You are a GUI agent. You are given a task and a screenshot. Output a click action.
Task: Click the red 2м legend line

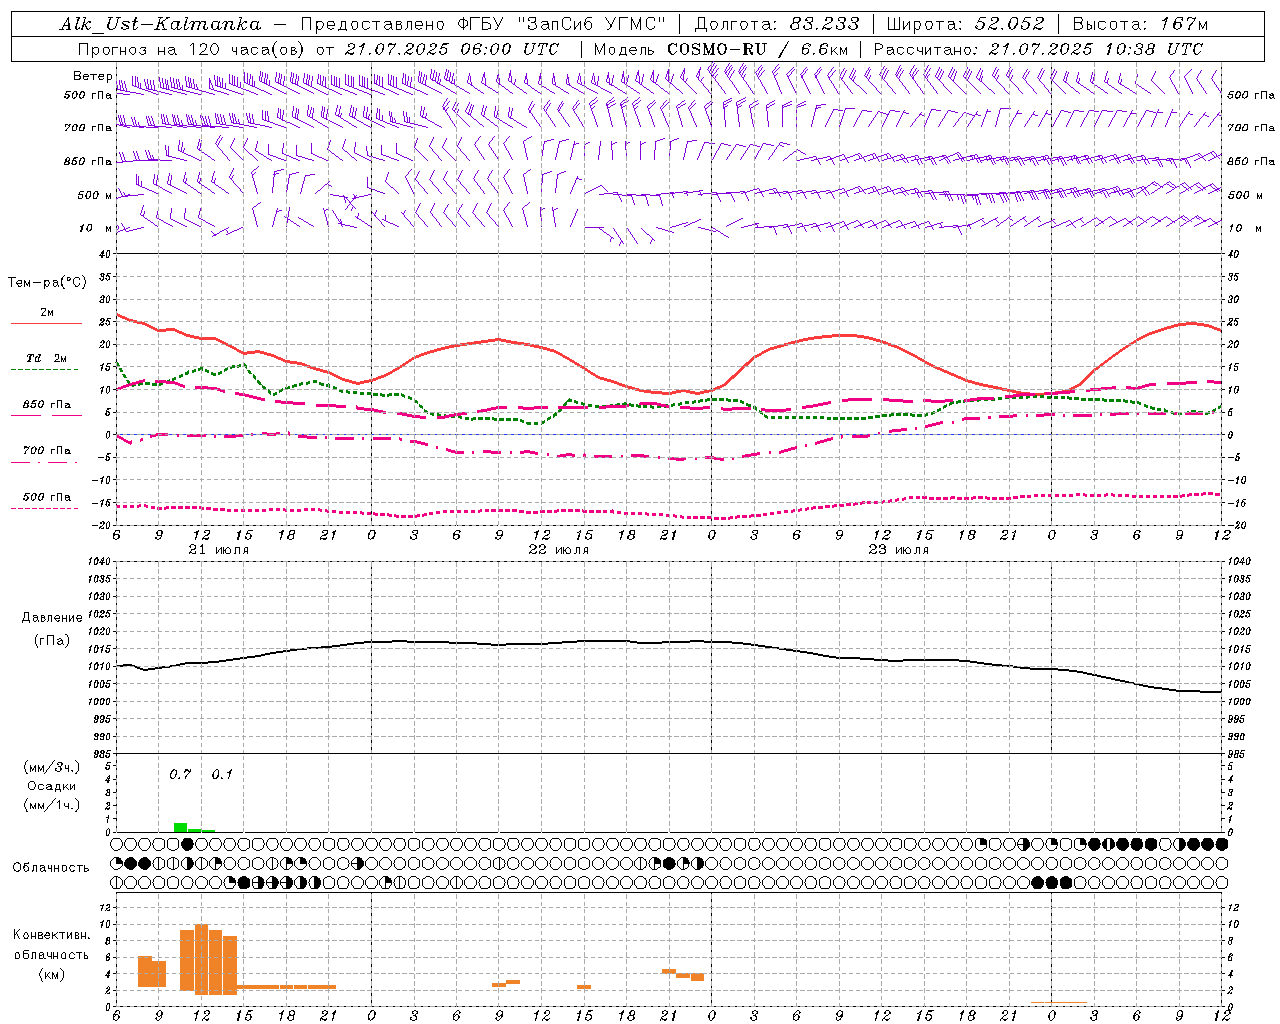(46, 324)
